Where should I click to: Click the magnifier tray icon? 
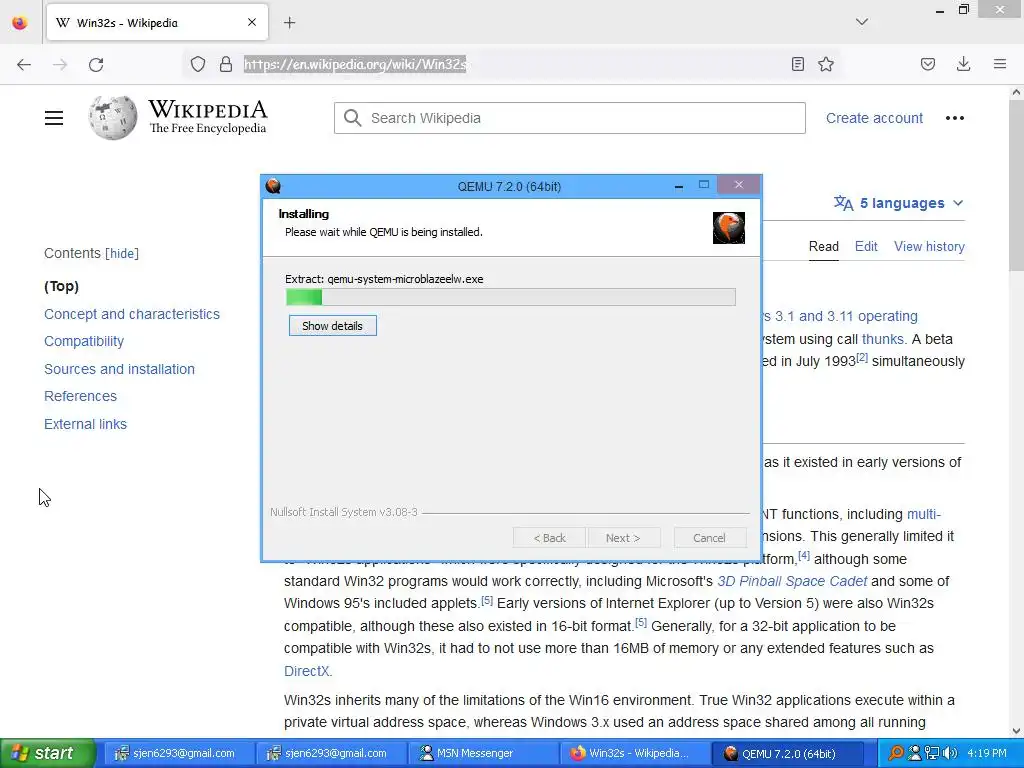click(x=896, y=753)
